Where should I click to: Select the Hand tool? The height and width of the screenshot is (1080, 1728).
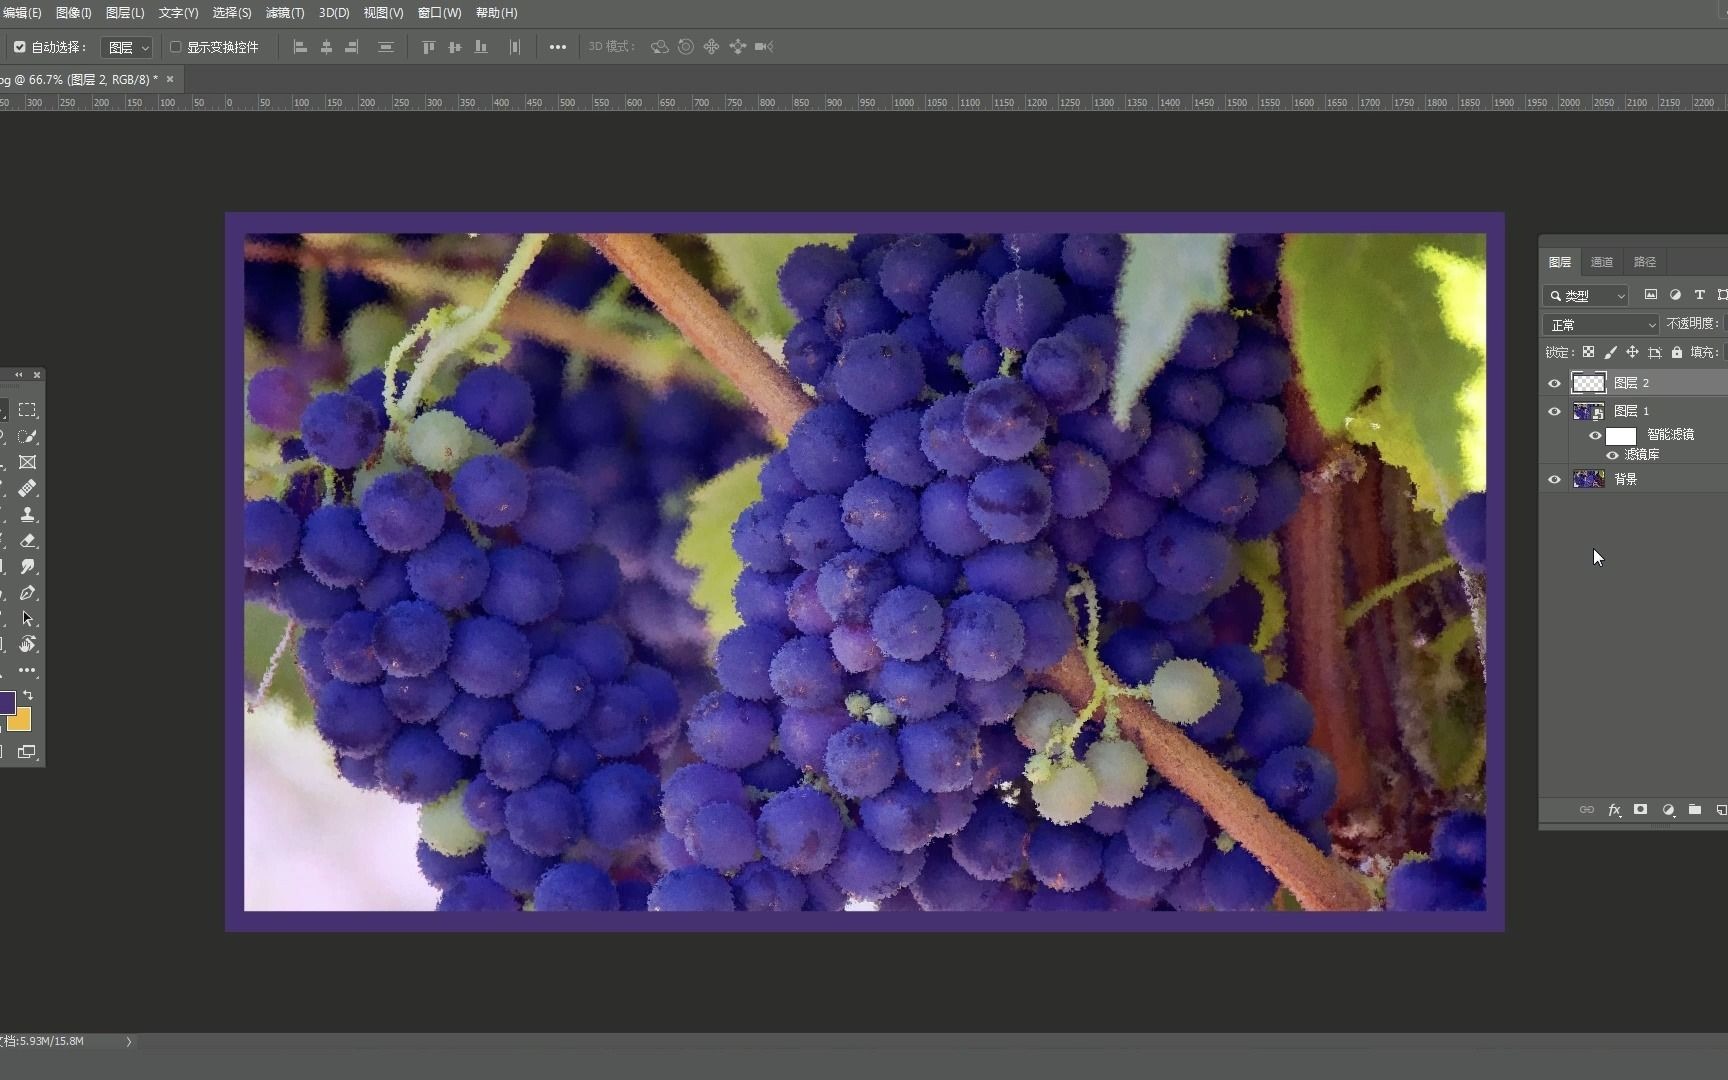pos(27,644)
